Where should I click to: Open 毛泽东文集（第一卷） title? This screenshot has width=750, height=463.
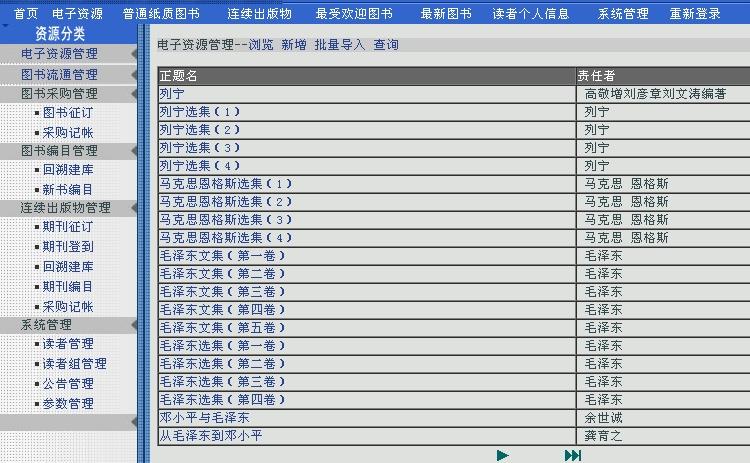click(x=222, y=256)
